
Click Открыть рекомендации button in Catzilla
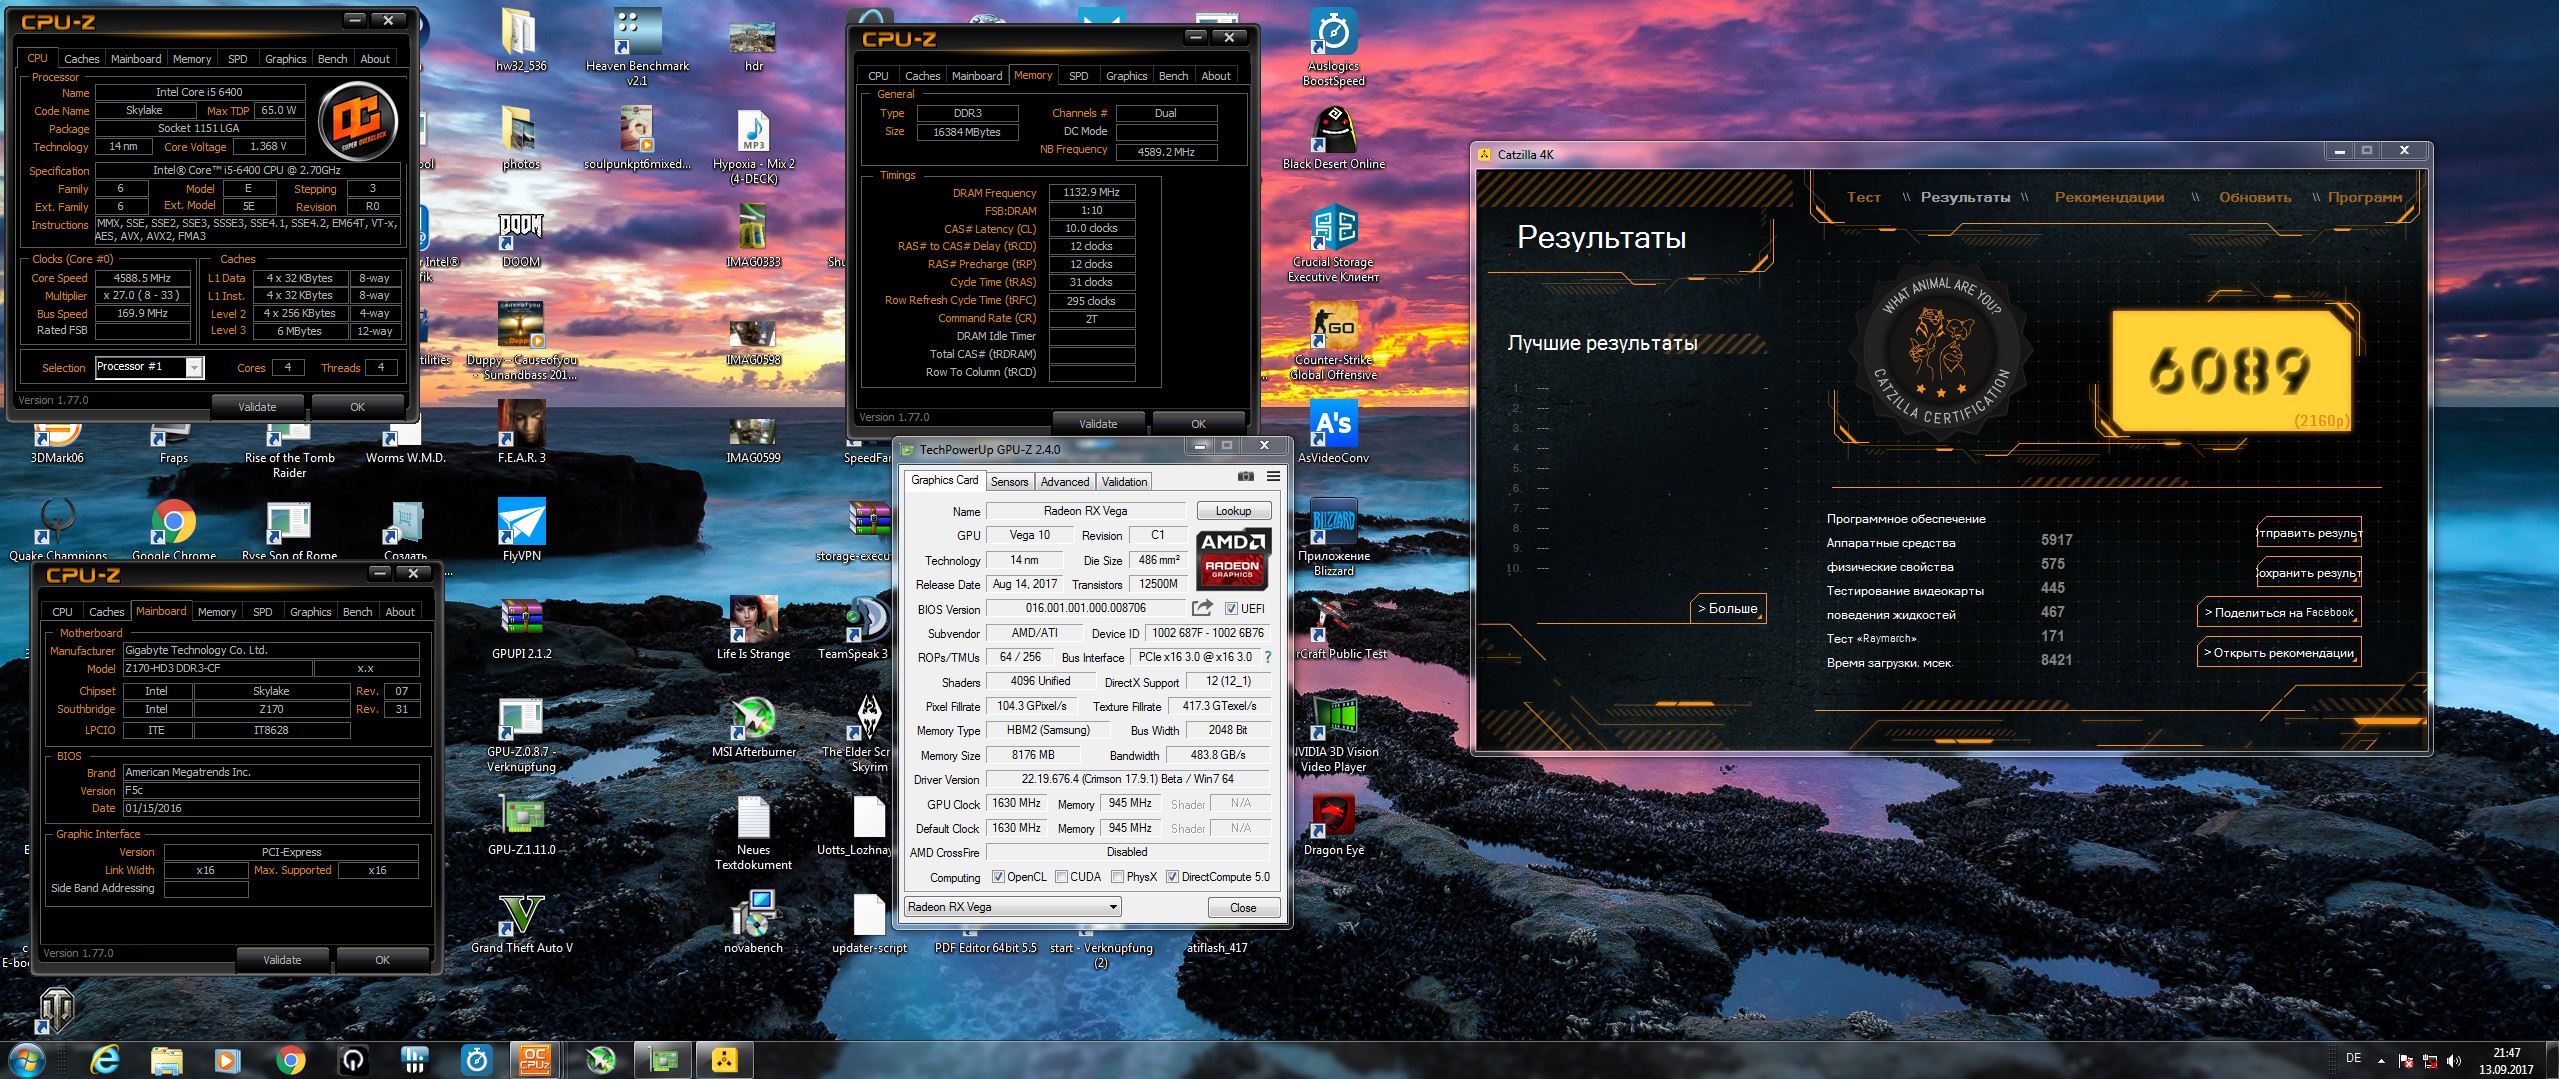(2279, 653)
